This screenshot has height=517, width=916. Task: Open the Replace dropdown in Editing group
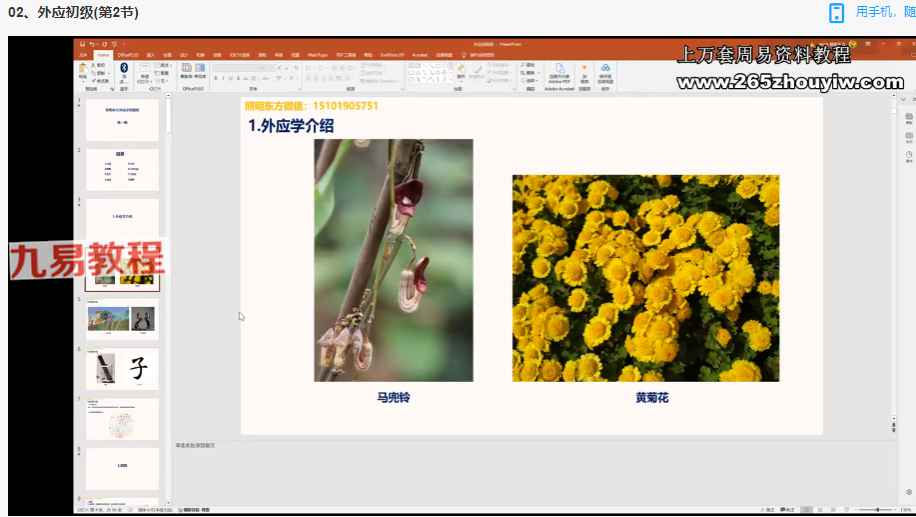(x=530, y=73)
